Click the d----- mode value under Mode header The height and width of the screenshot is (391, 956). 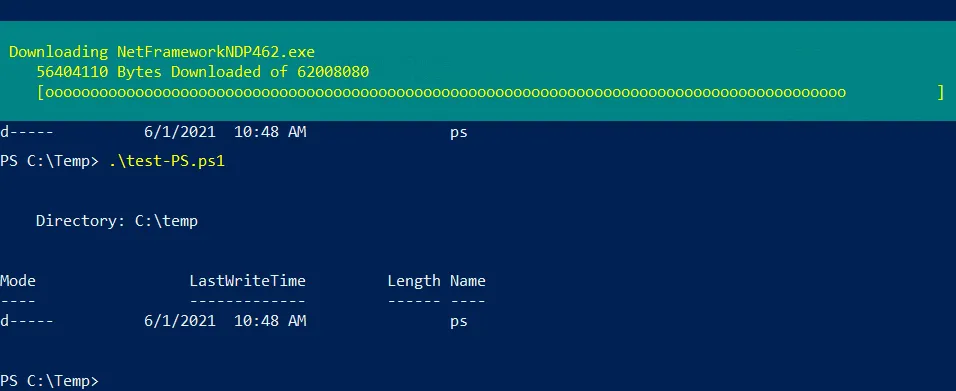(x=26, y=321)
